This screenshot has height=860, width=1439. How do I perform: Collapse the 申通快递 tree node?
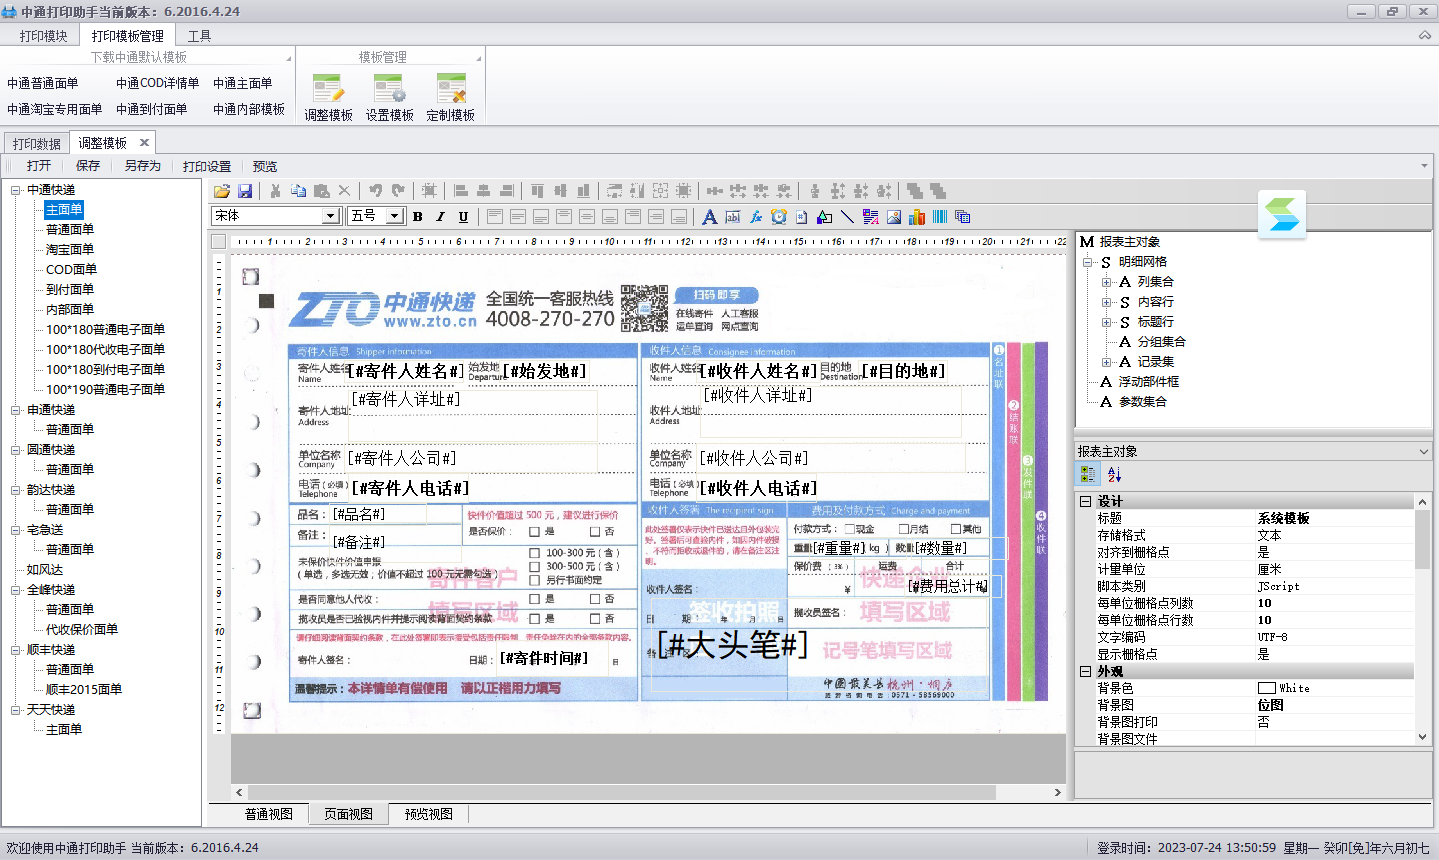click(x=16, y=410)
